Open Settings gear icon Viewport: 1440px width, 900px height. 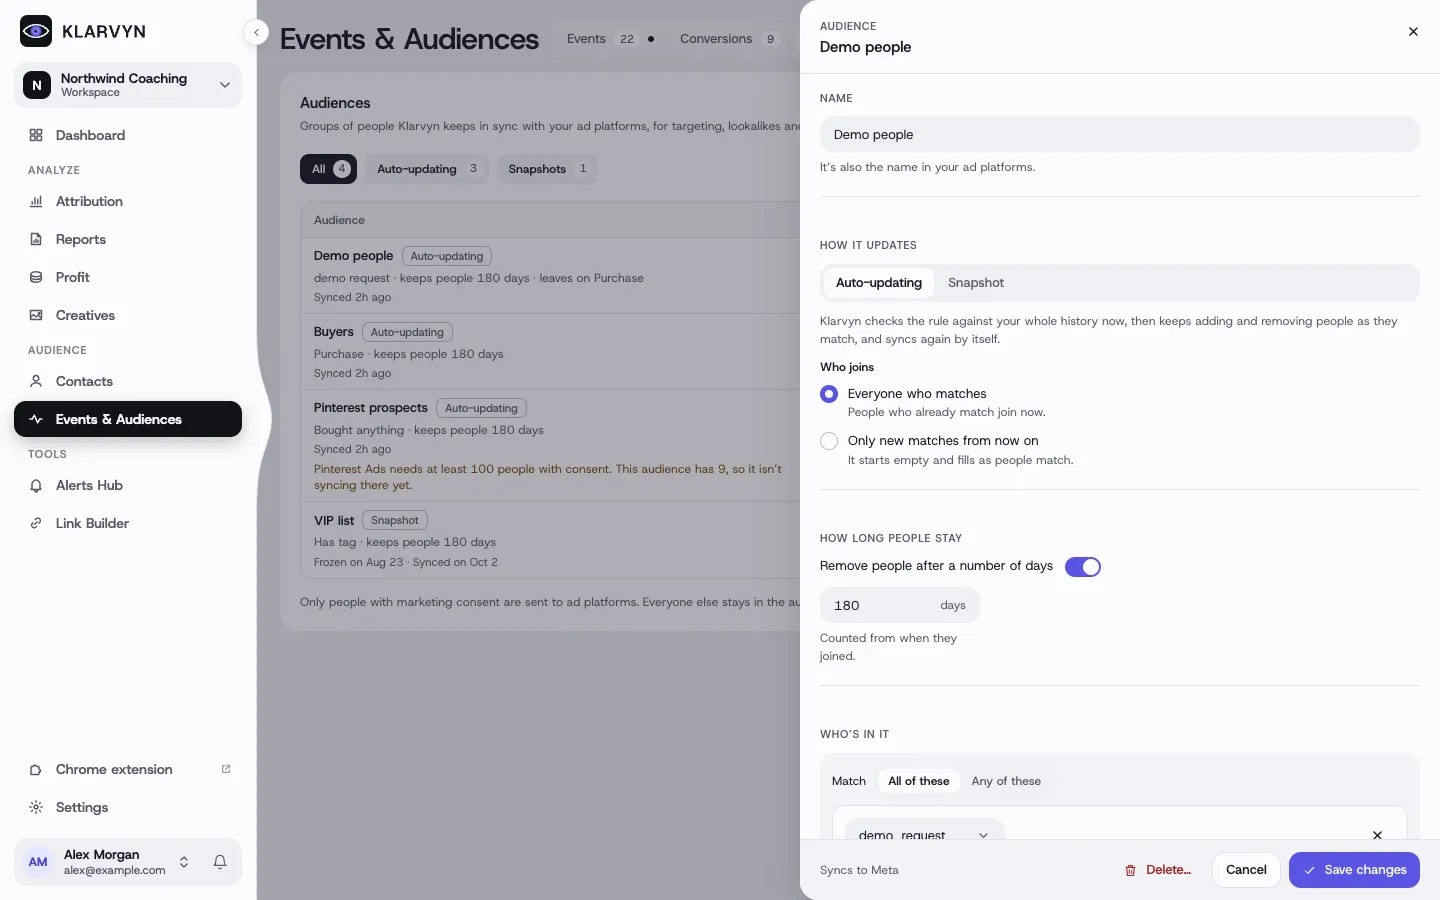coord(36,807)
